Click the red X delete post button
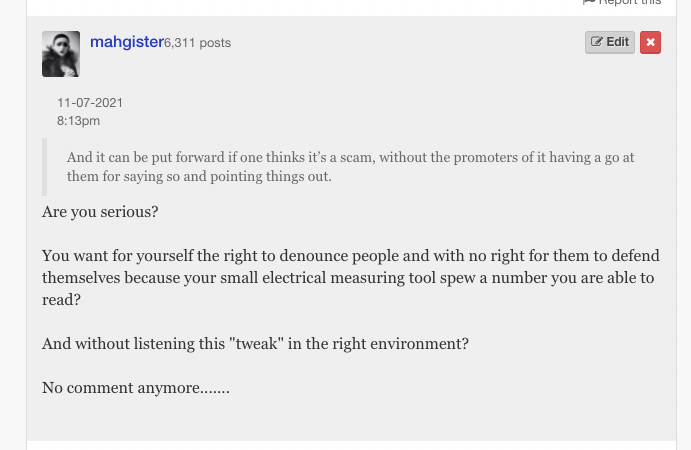This screenshot has width=691, height=450. point(650,42)
